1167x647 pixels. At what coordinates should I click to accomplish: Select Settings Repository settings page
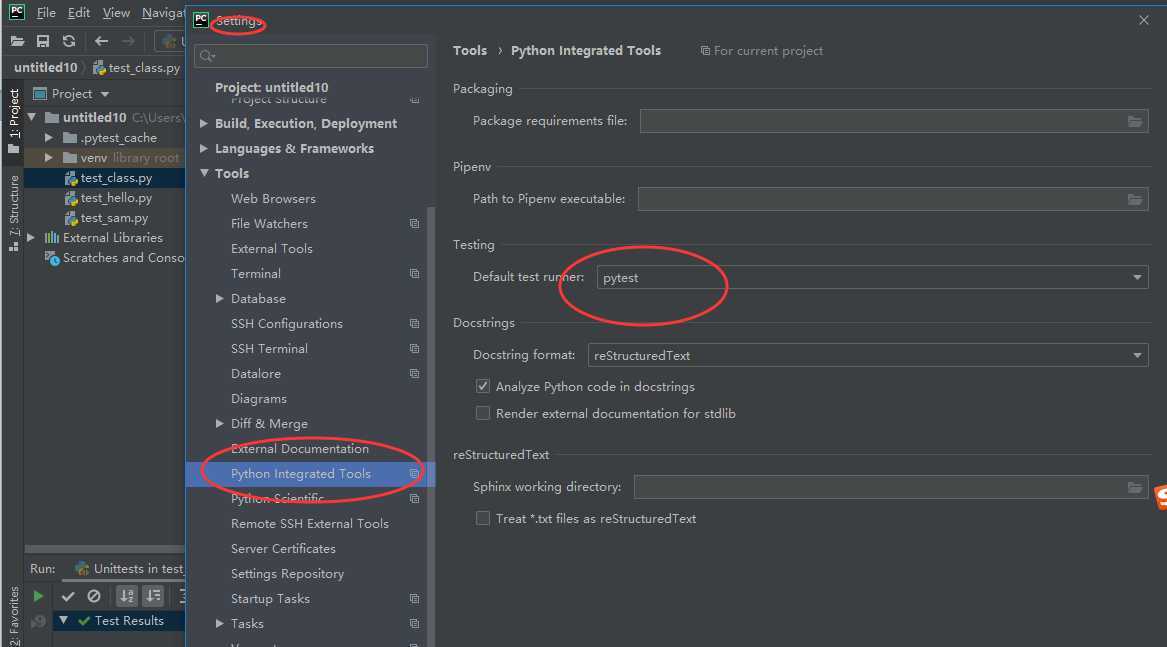(287, 574)
